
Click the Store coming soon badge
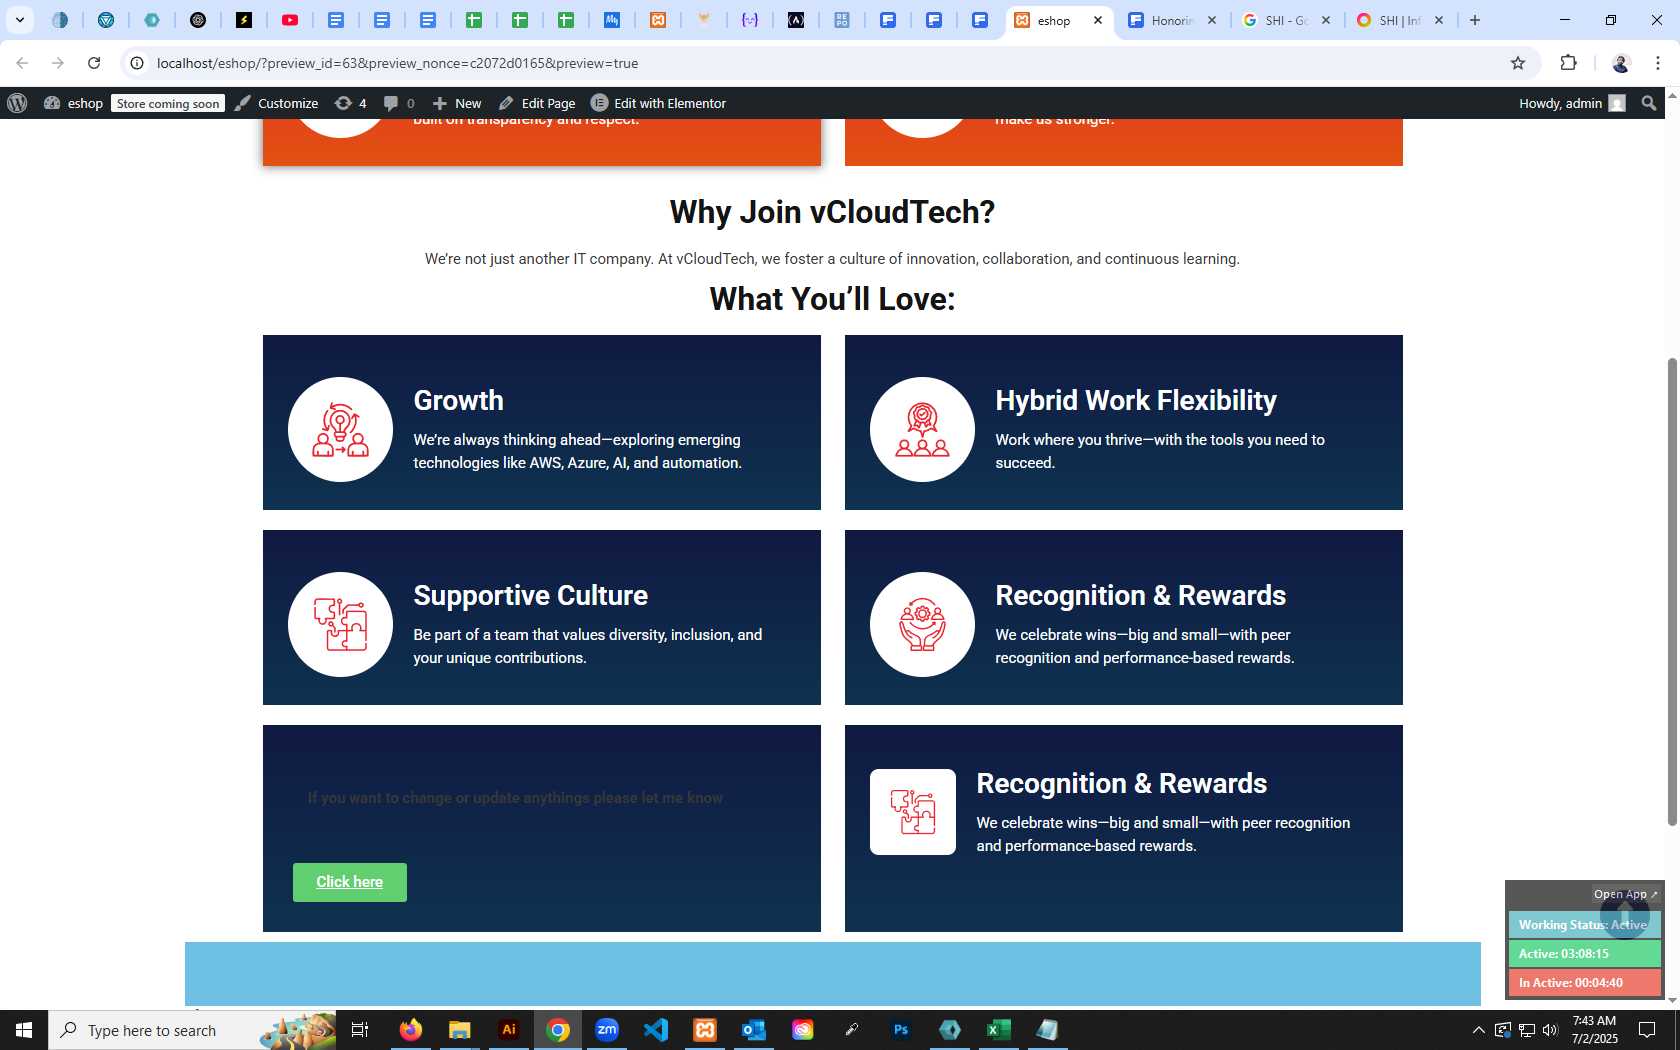tap(167, 103)
